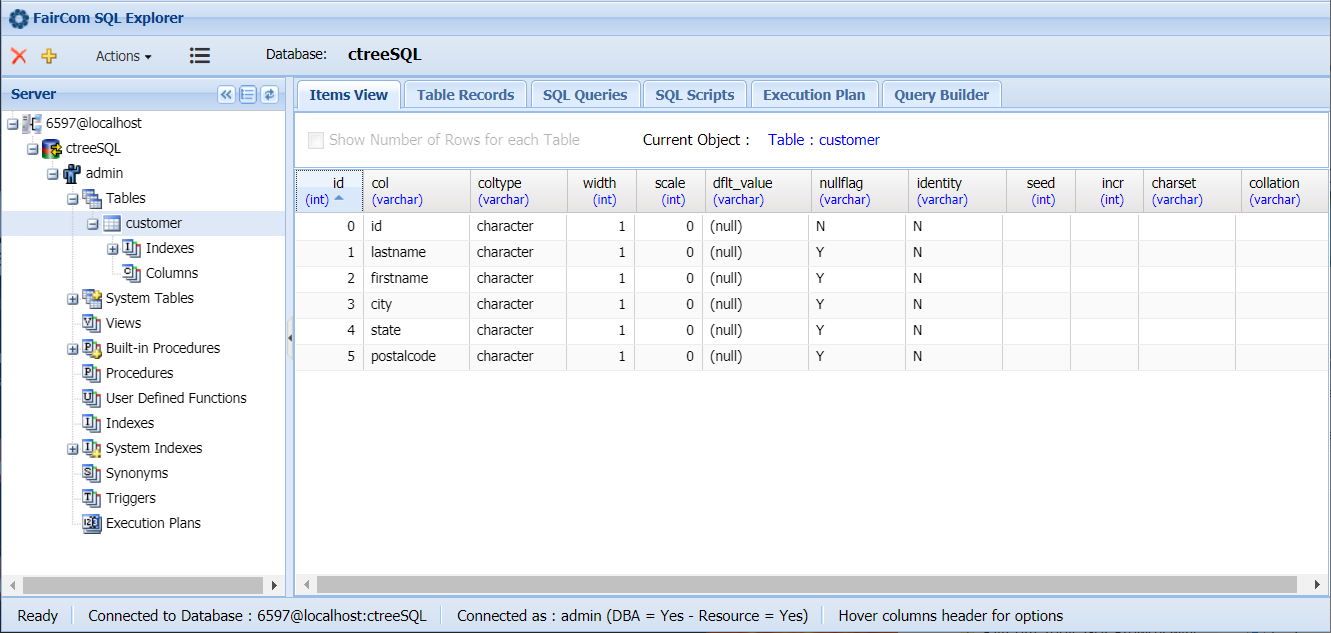Click the list-style icon in Server header
The width and height of the screenshot is (1331, 633).
coord(247,94)
